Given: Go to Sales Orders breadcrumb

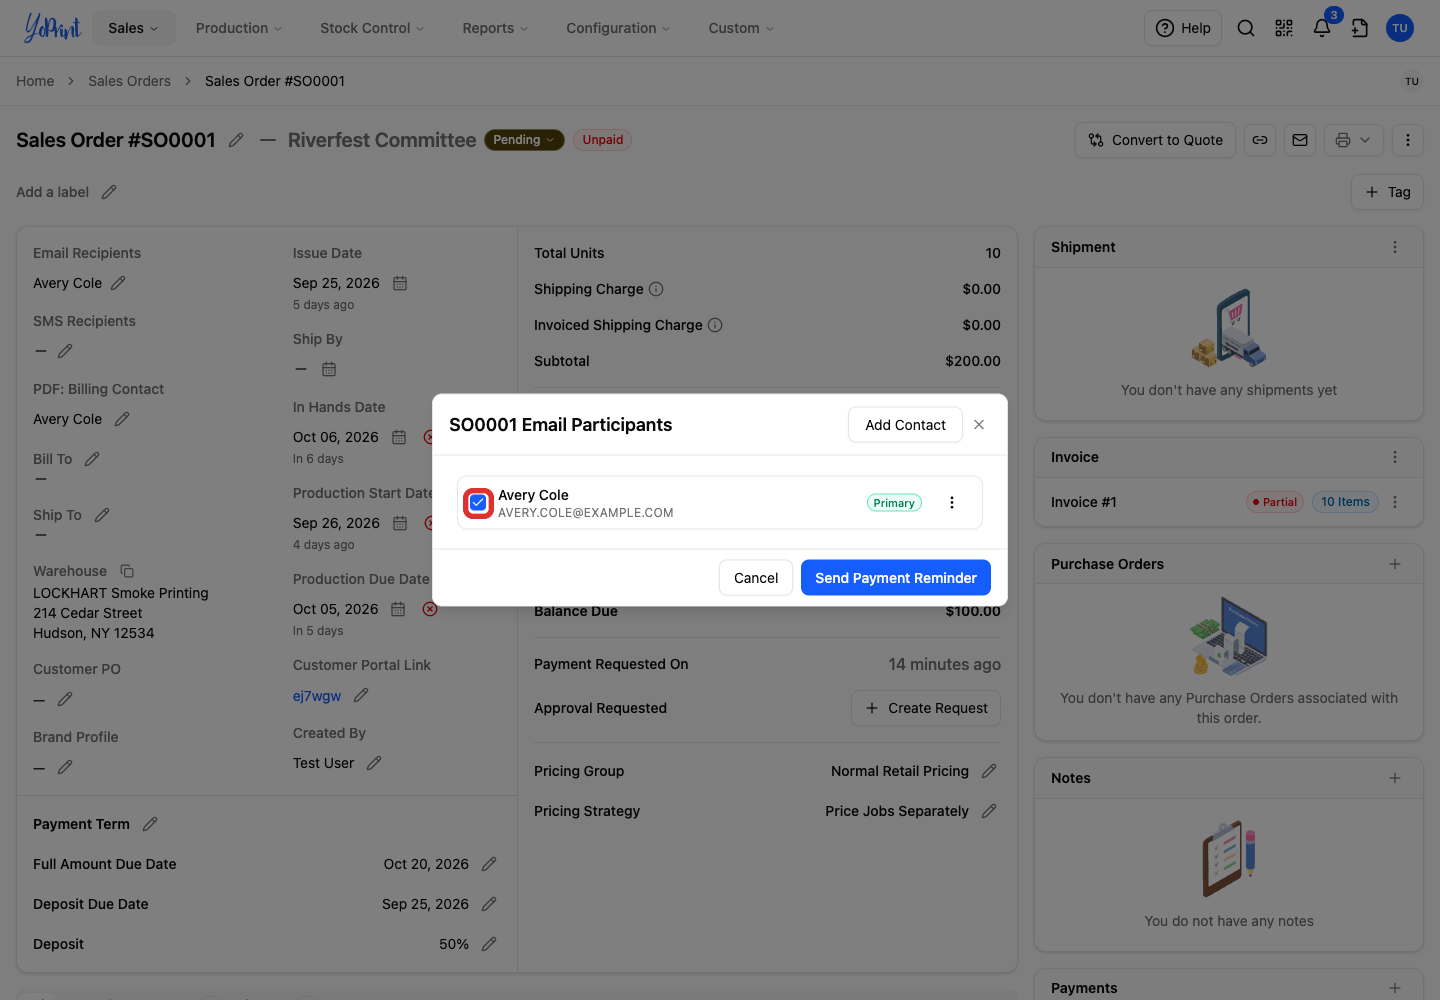Looking at the screenshot, I should pyautogui.click(x=129, y=81).
